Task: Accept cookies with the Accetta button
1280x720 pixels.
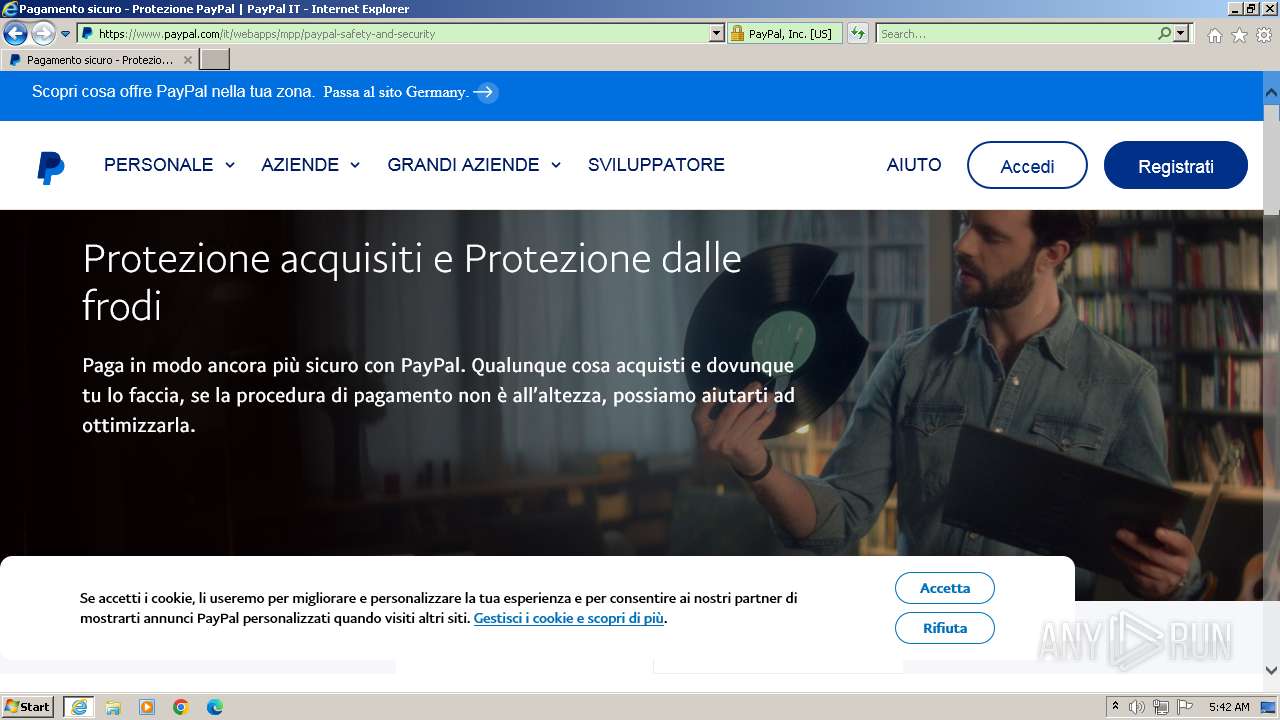Action: coord(945,588)
